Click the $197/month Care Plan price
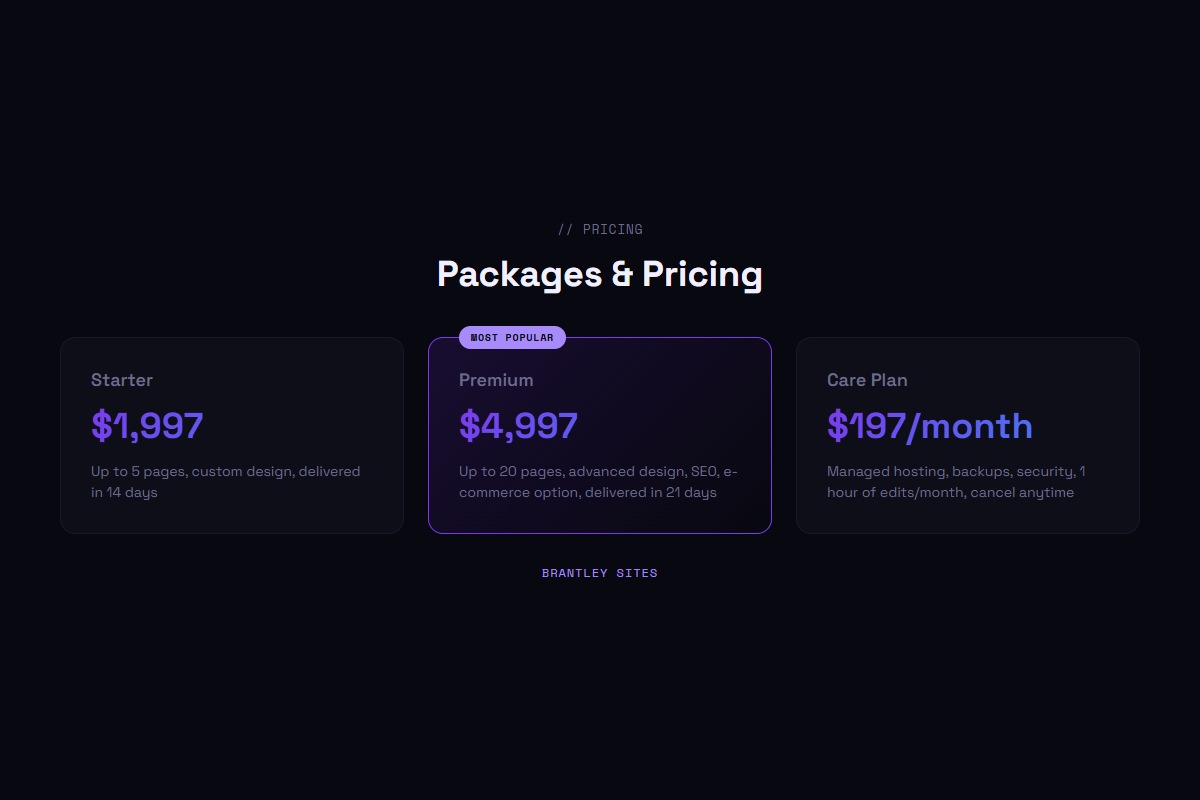 tap(929, 425)
